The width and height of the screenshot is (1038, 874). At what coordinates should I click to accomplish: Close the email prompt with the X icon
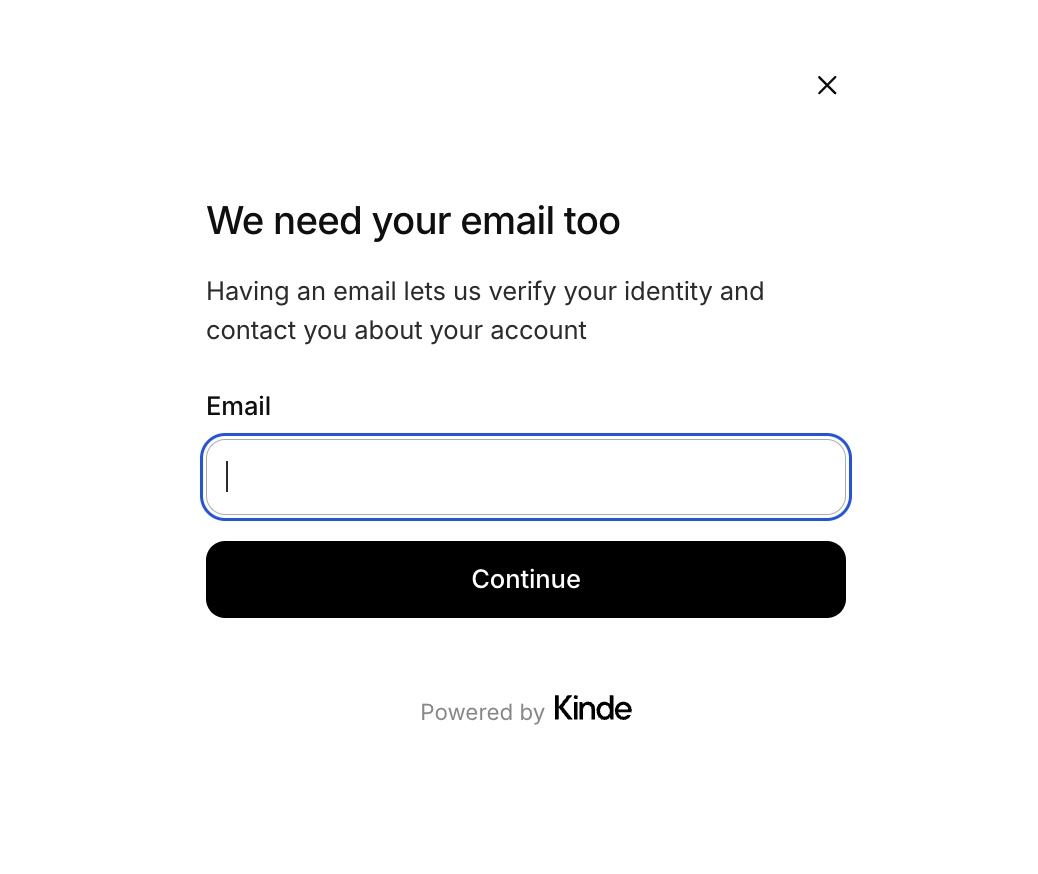[827, 85]
